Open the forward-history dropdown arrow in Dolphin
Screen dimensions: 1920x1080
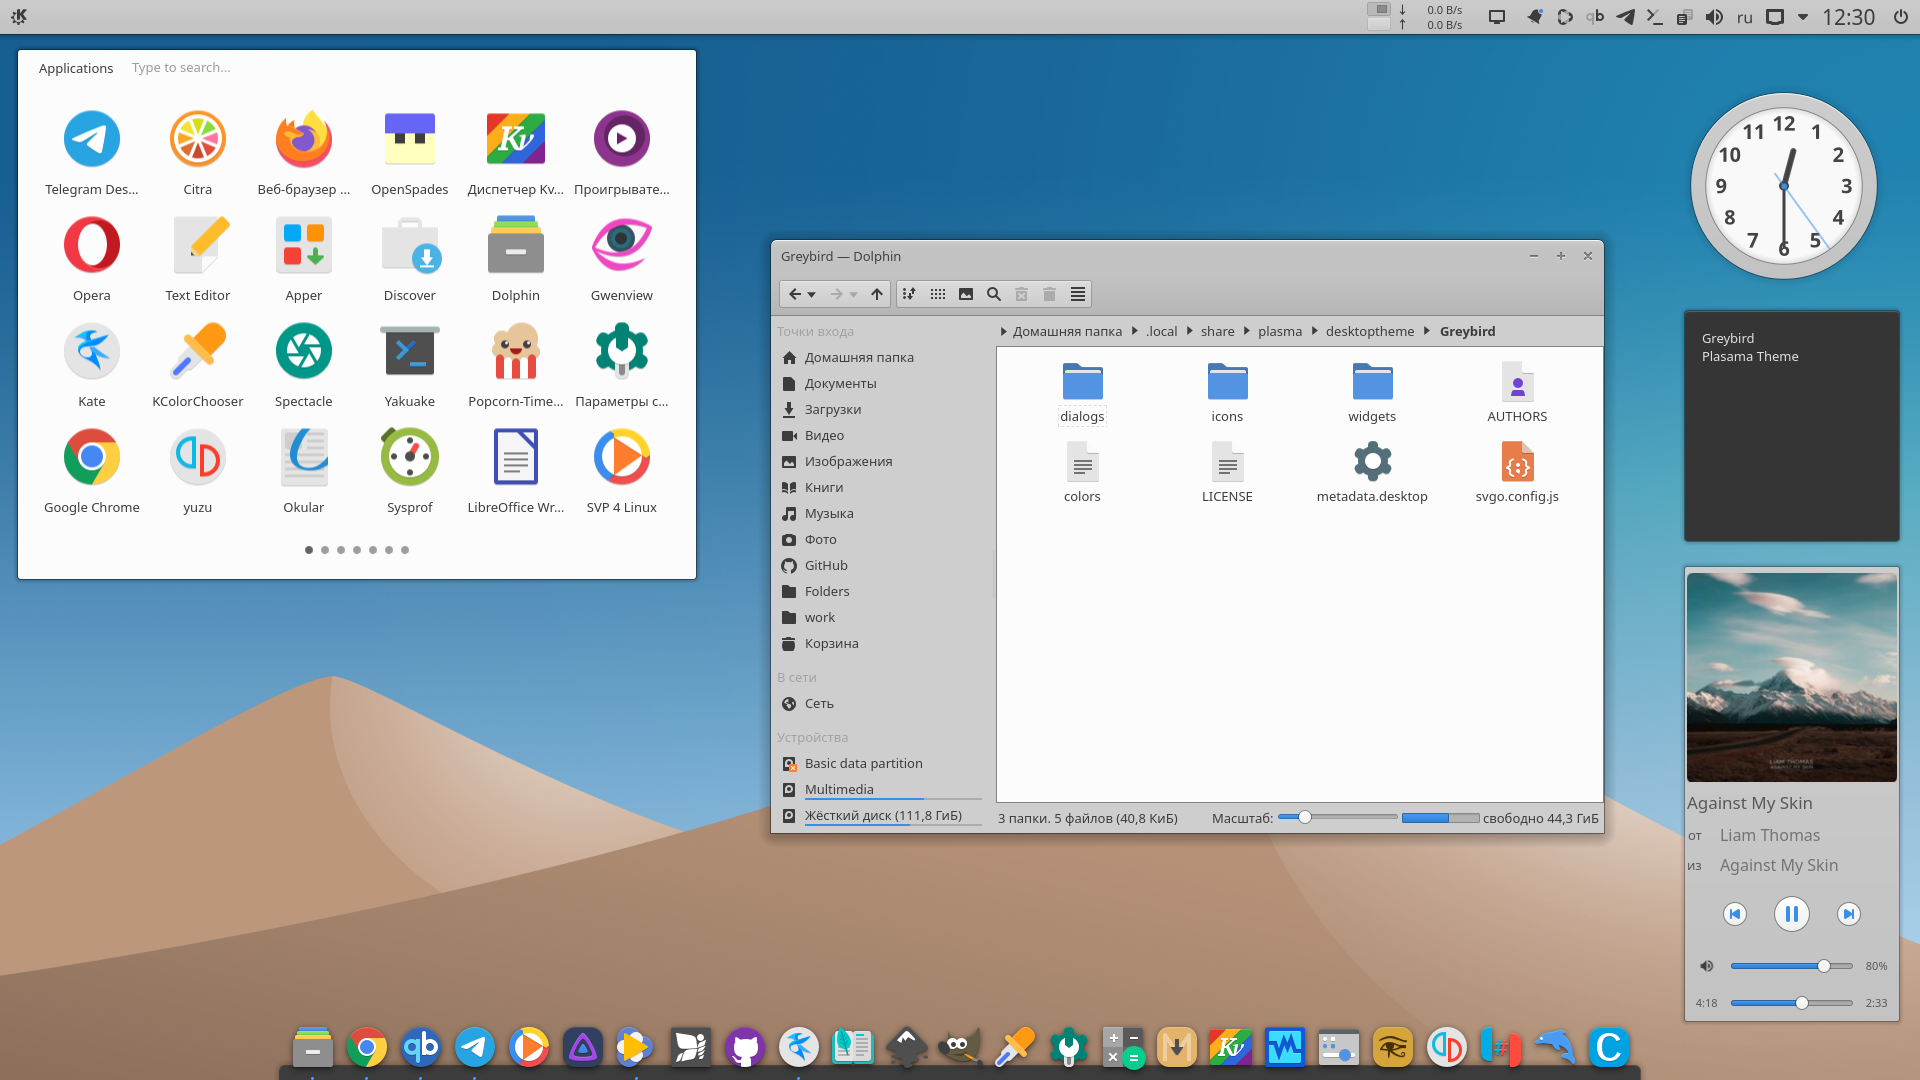853,295
